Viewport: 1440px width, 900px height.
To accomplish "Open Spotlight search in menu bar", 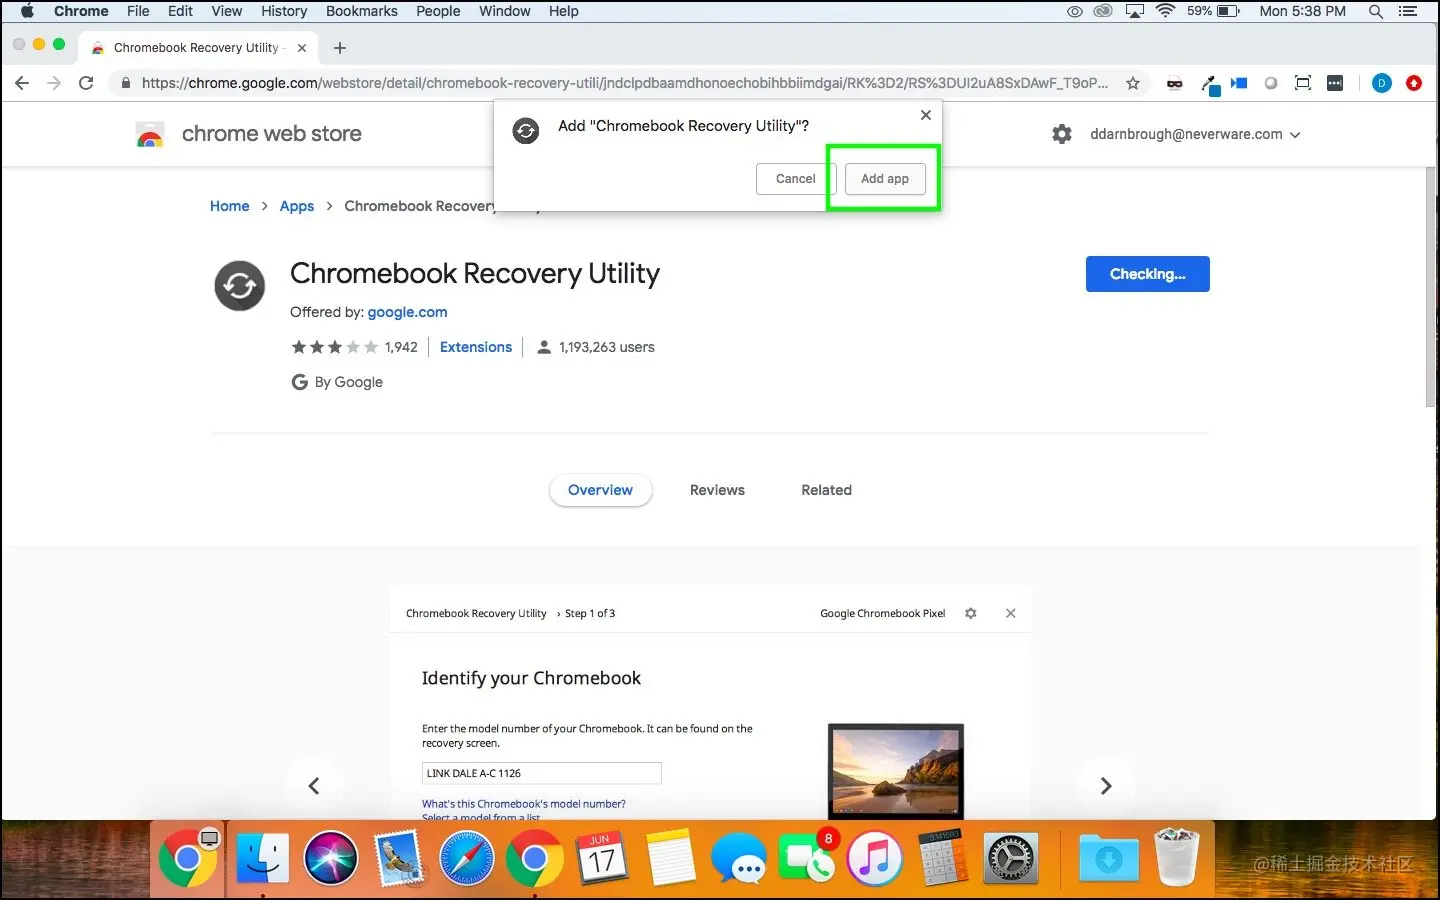I will (x=1376, y=11).
